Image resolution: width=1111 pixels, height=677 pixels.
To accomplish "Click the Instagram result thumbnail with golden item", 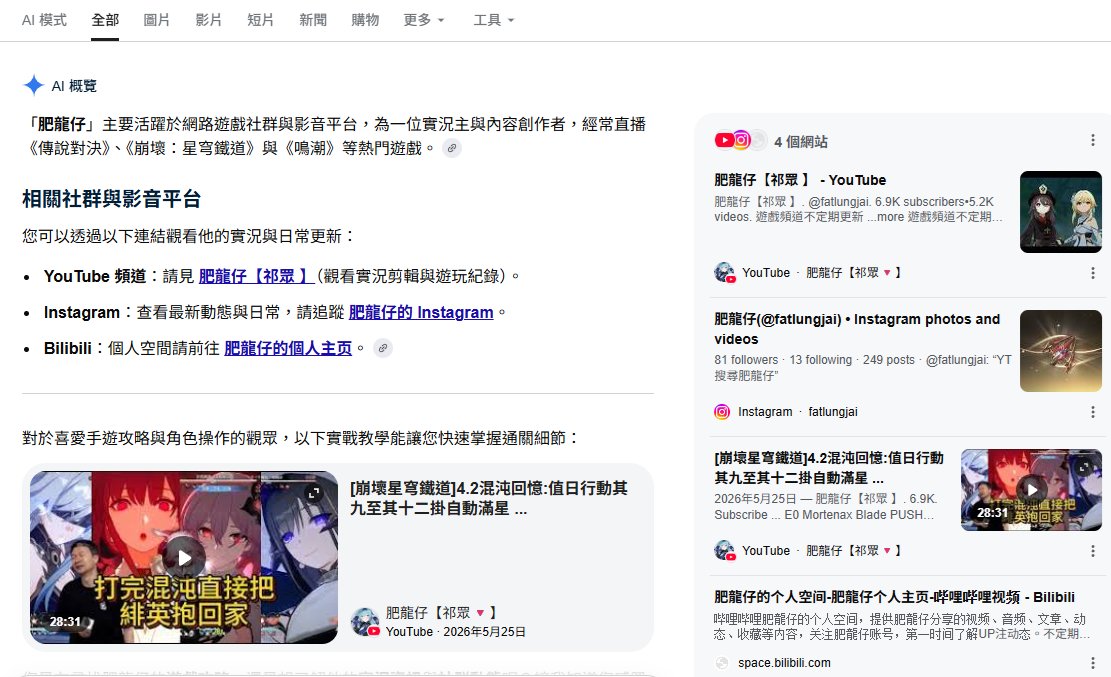I will point(1061,351).
